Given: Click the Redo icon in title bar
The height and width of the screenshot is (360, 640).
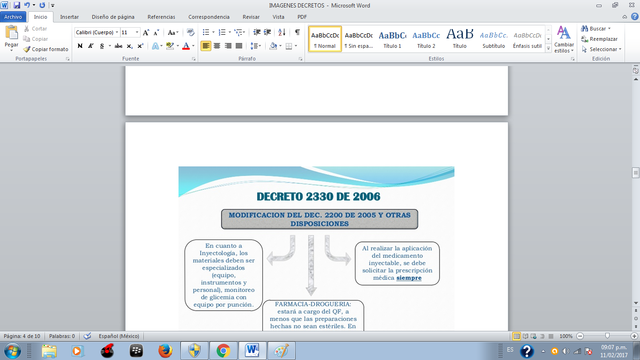Looking at the screenshot, I should 42,5.
